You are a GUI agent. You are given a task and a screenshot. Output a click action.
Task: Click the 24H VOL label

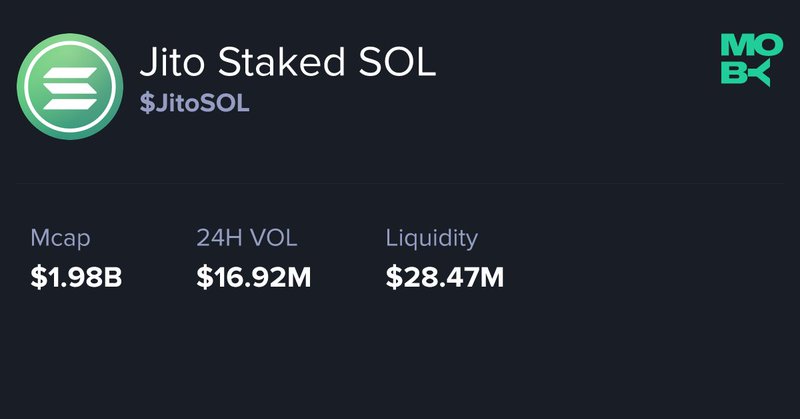coord(246,238)
